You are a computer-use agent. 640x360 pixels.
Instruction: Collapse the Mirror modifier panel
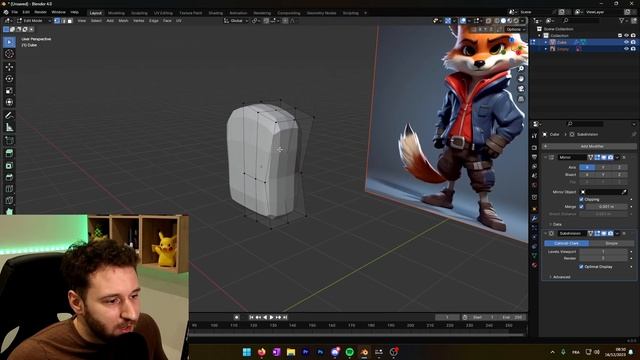545,157
